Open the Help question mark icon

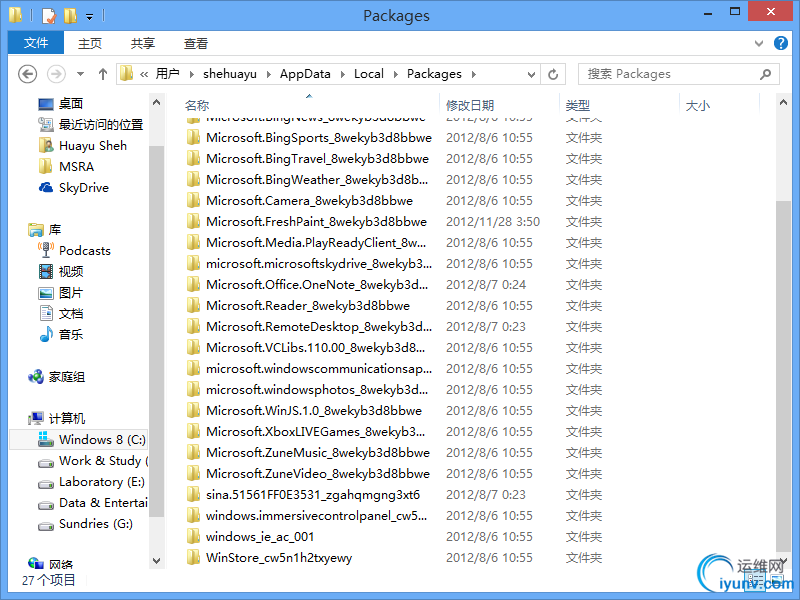click(x=781, y=43)
